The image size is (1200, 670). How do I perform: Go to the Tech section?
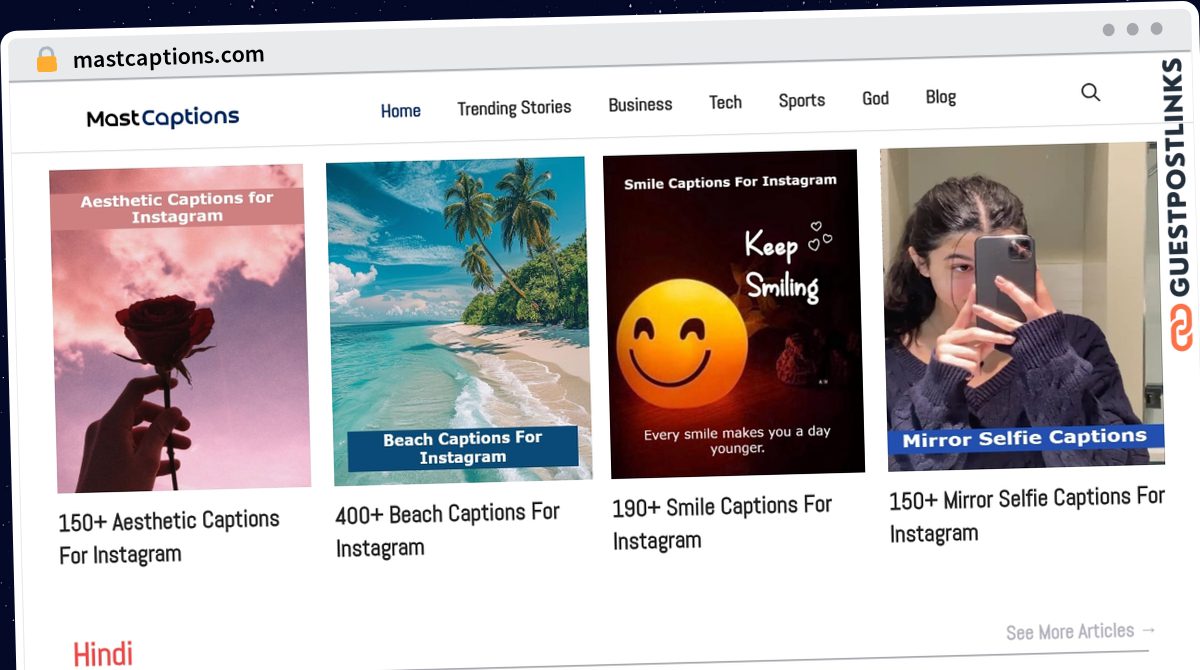[725, 102]
